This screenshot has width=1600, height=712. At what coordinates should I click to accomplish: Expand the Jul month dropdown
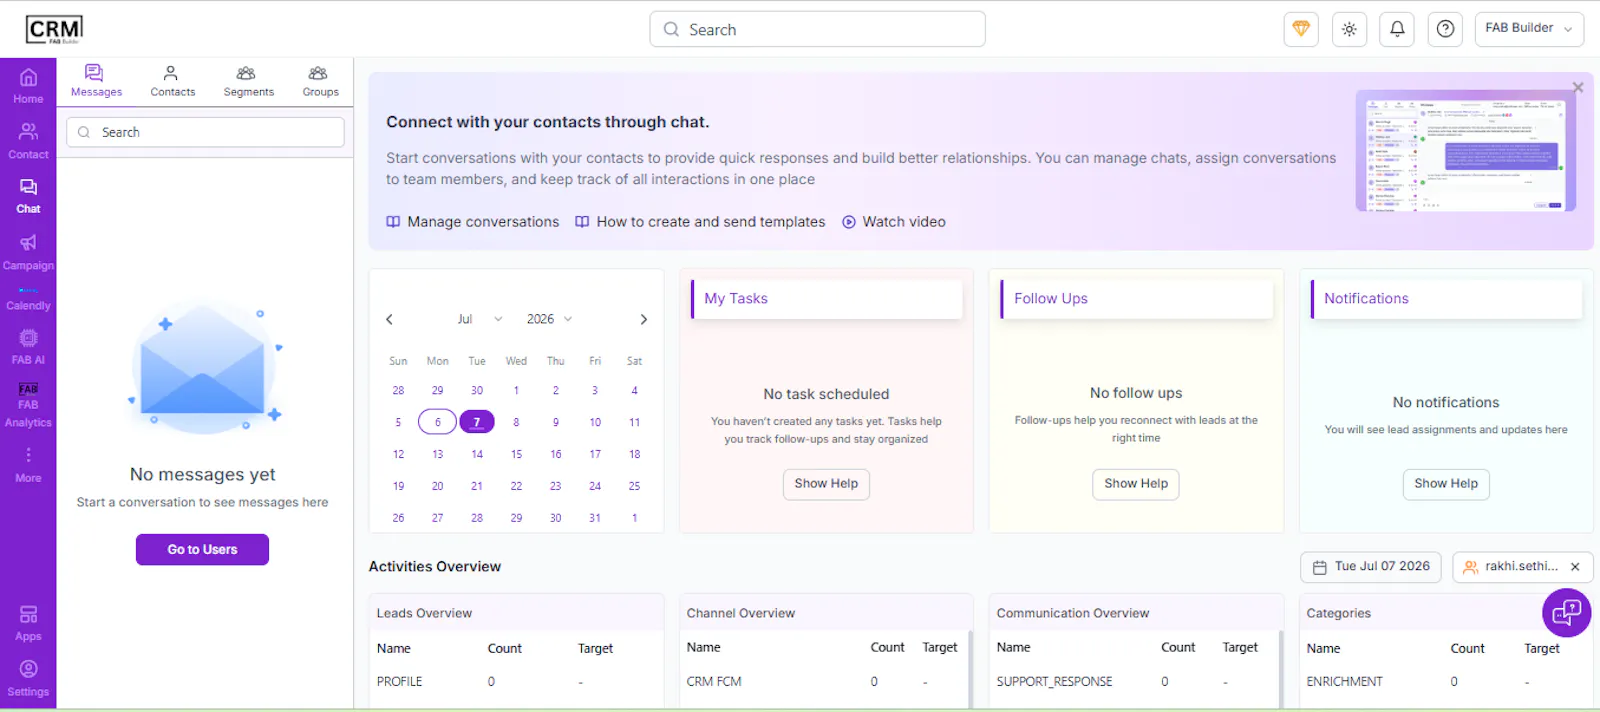tap(479, 319)
